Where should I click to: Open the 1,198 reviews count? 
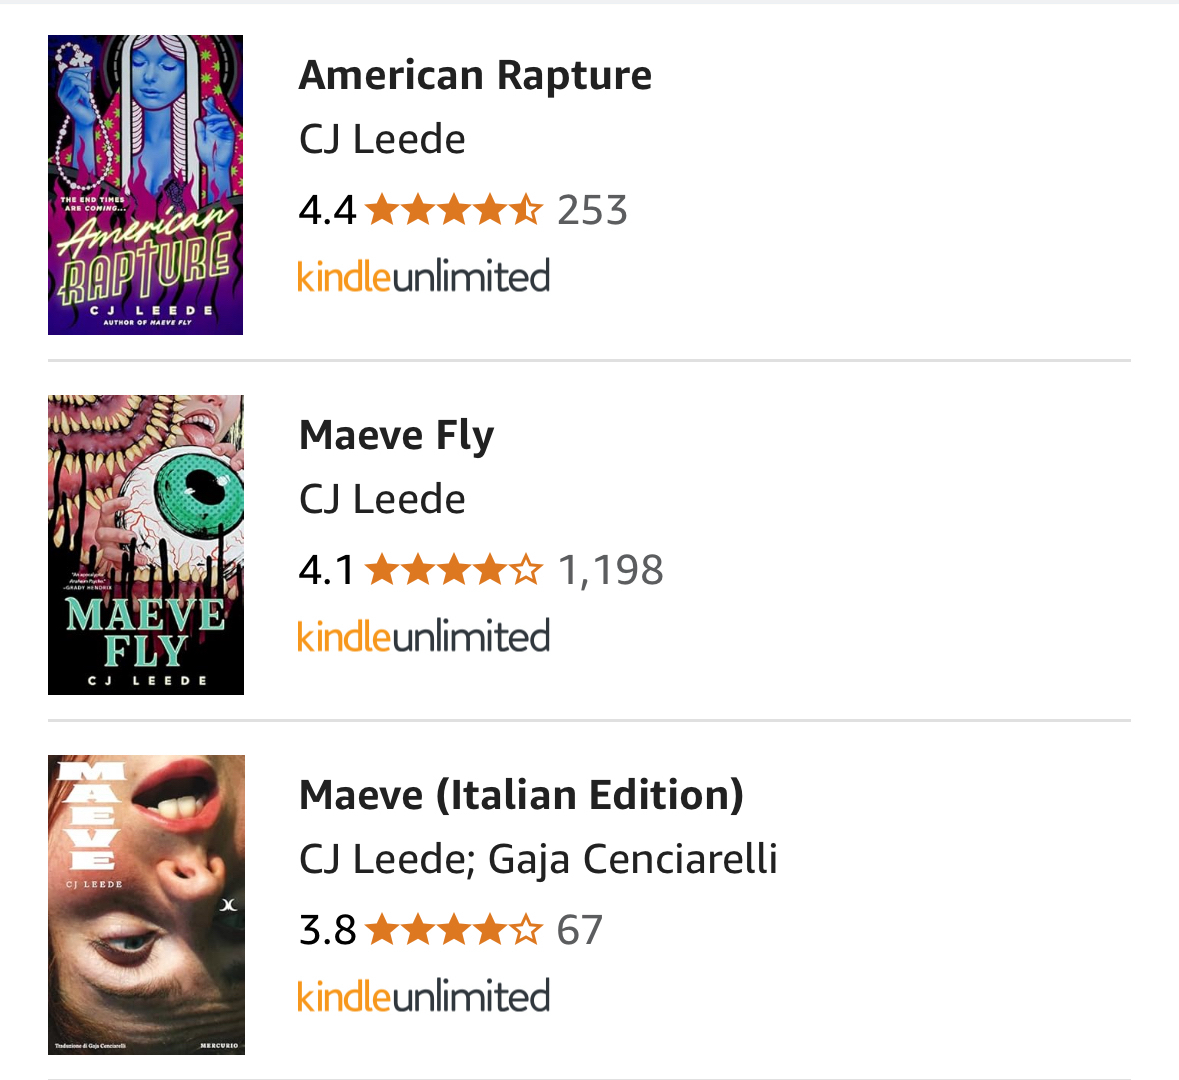(610, 570)
